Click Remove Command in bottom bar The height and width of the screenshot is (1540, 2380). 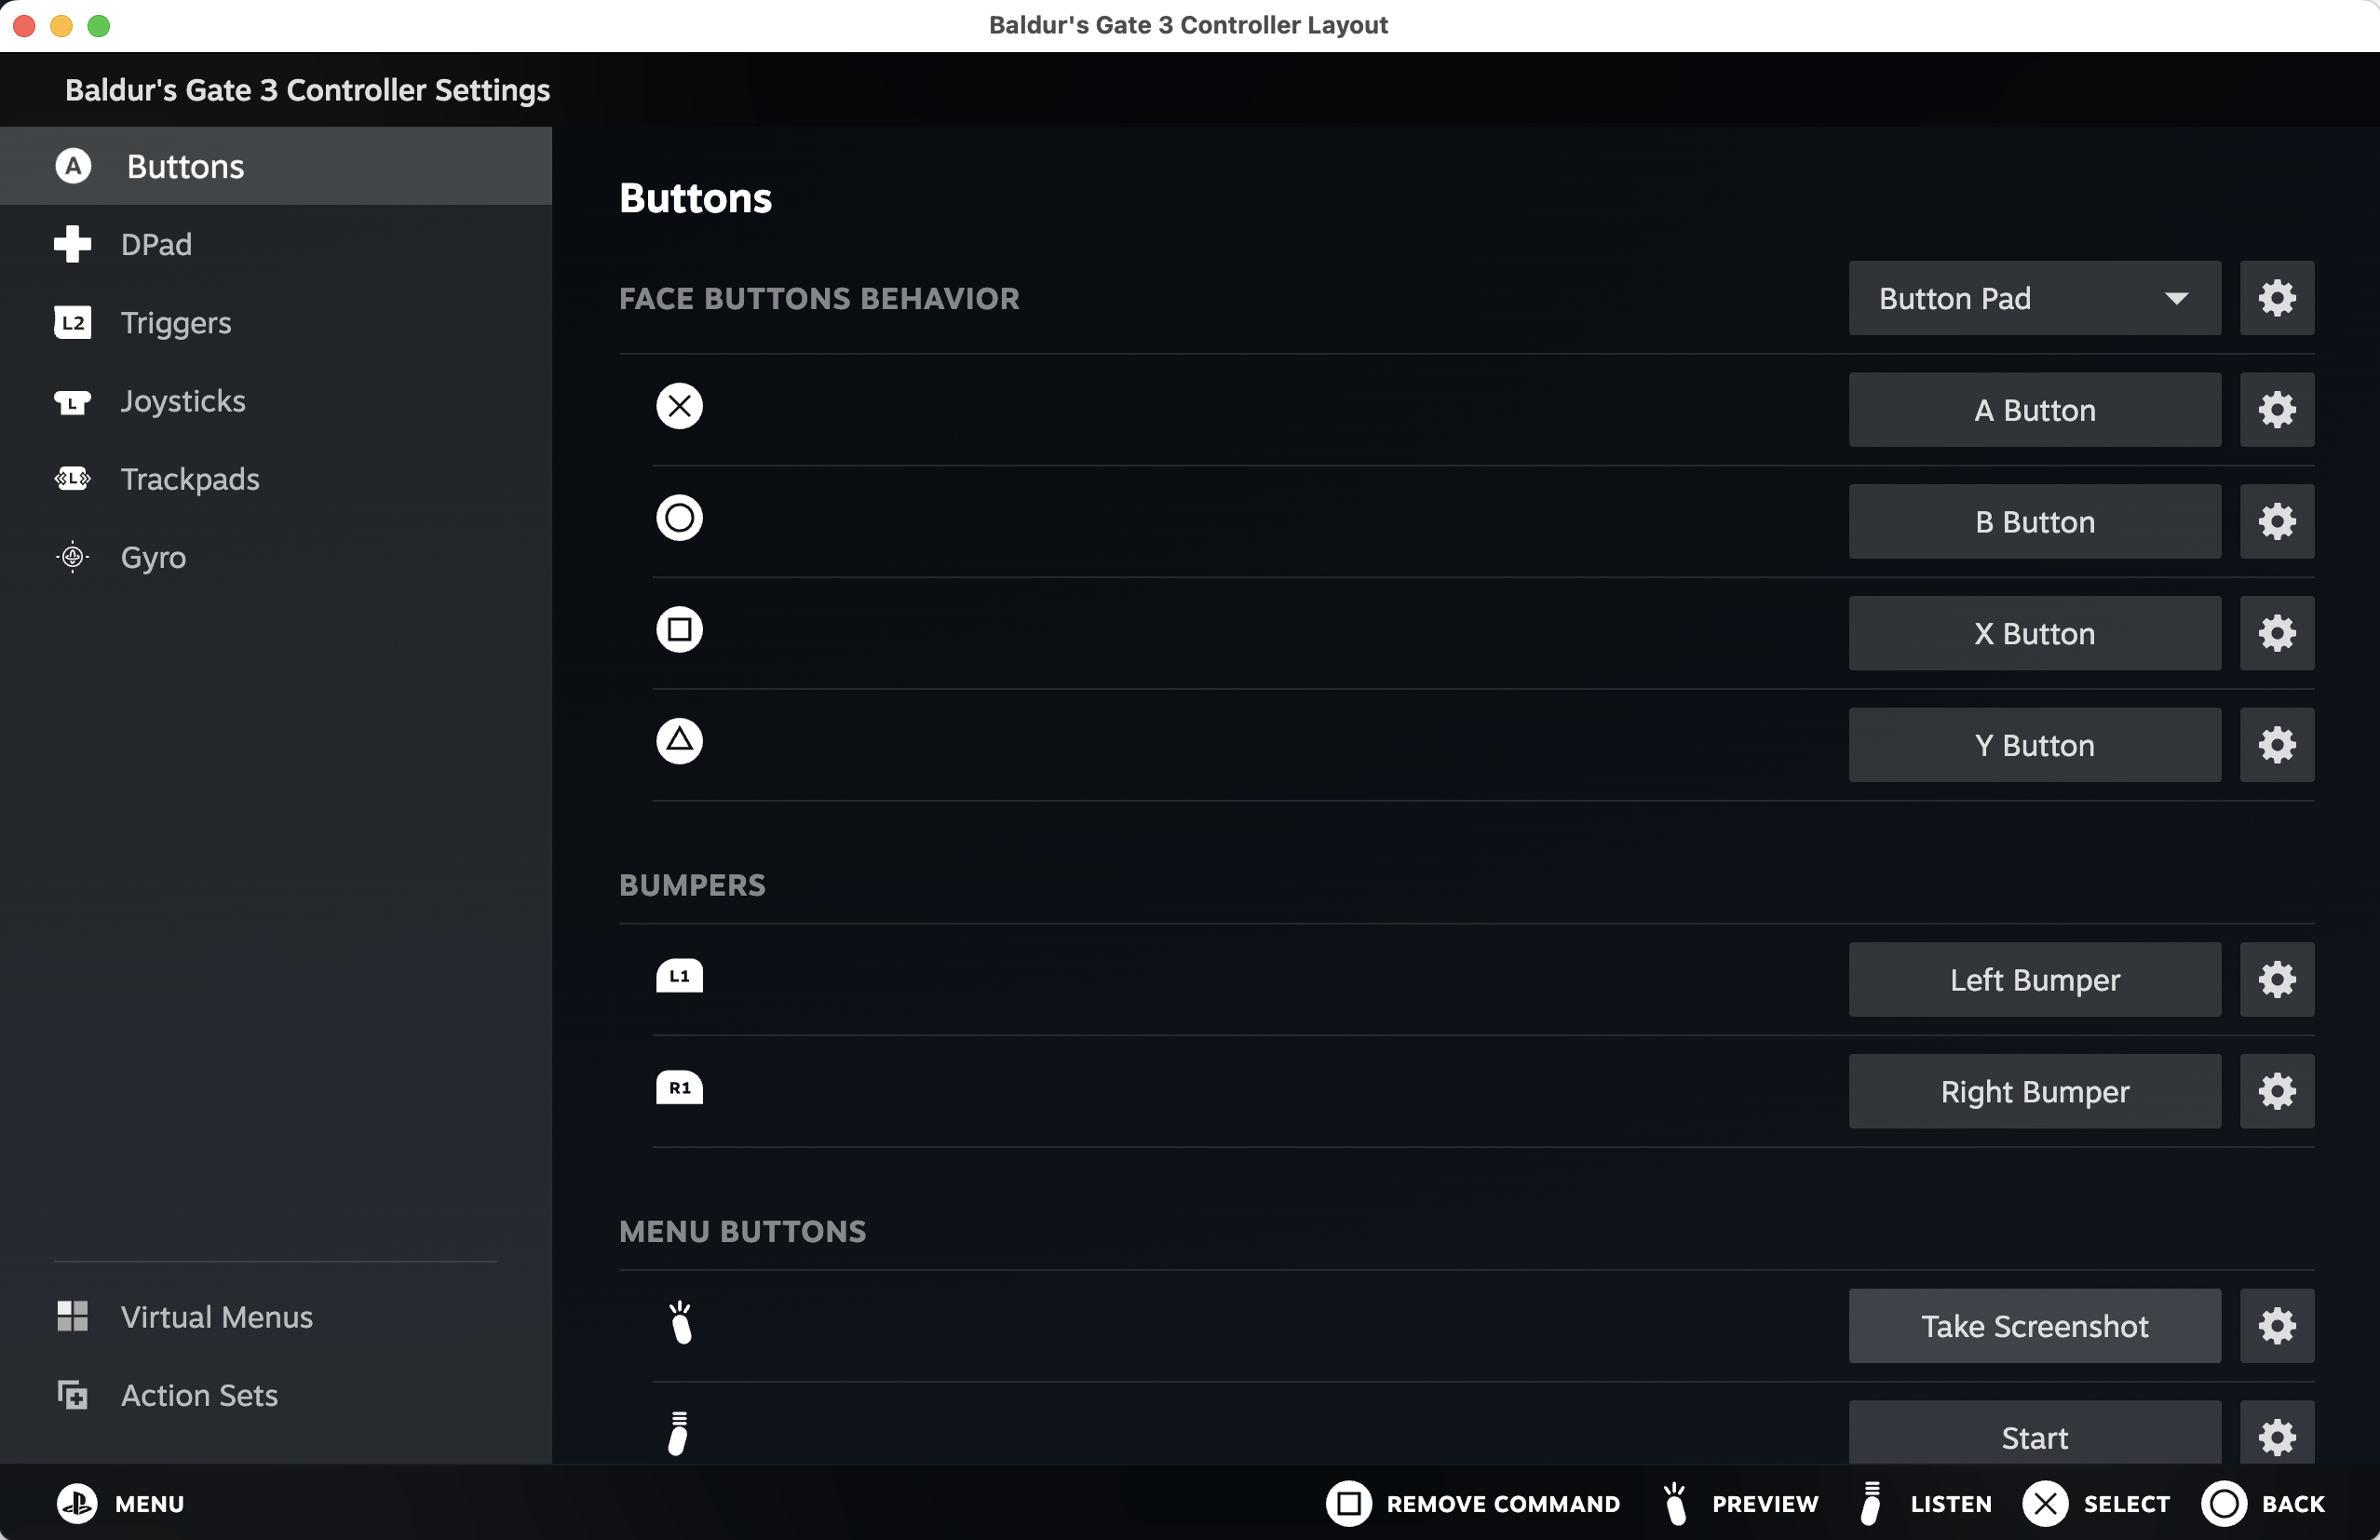1474,1503
